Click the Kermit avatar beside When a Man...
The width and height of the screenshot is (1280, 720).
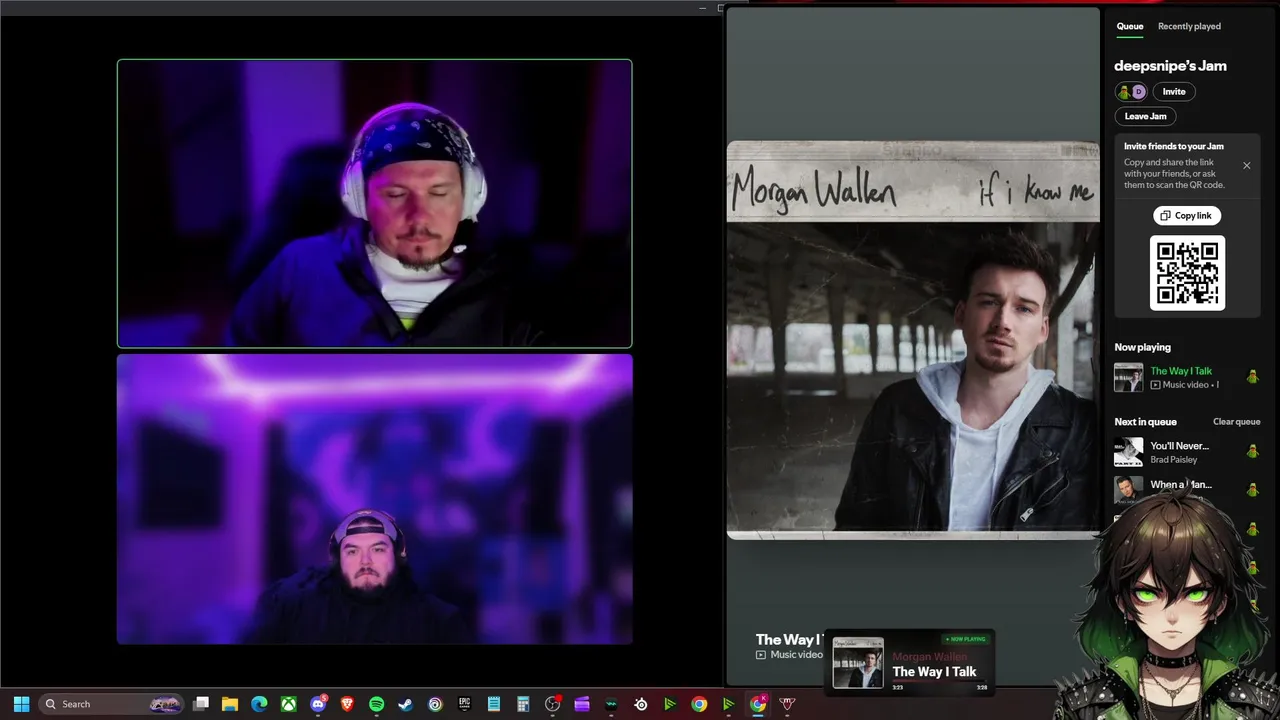point(1252,490)
